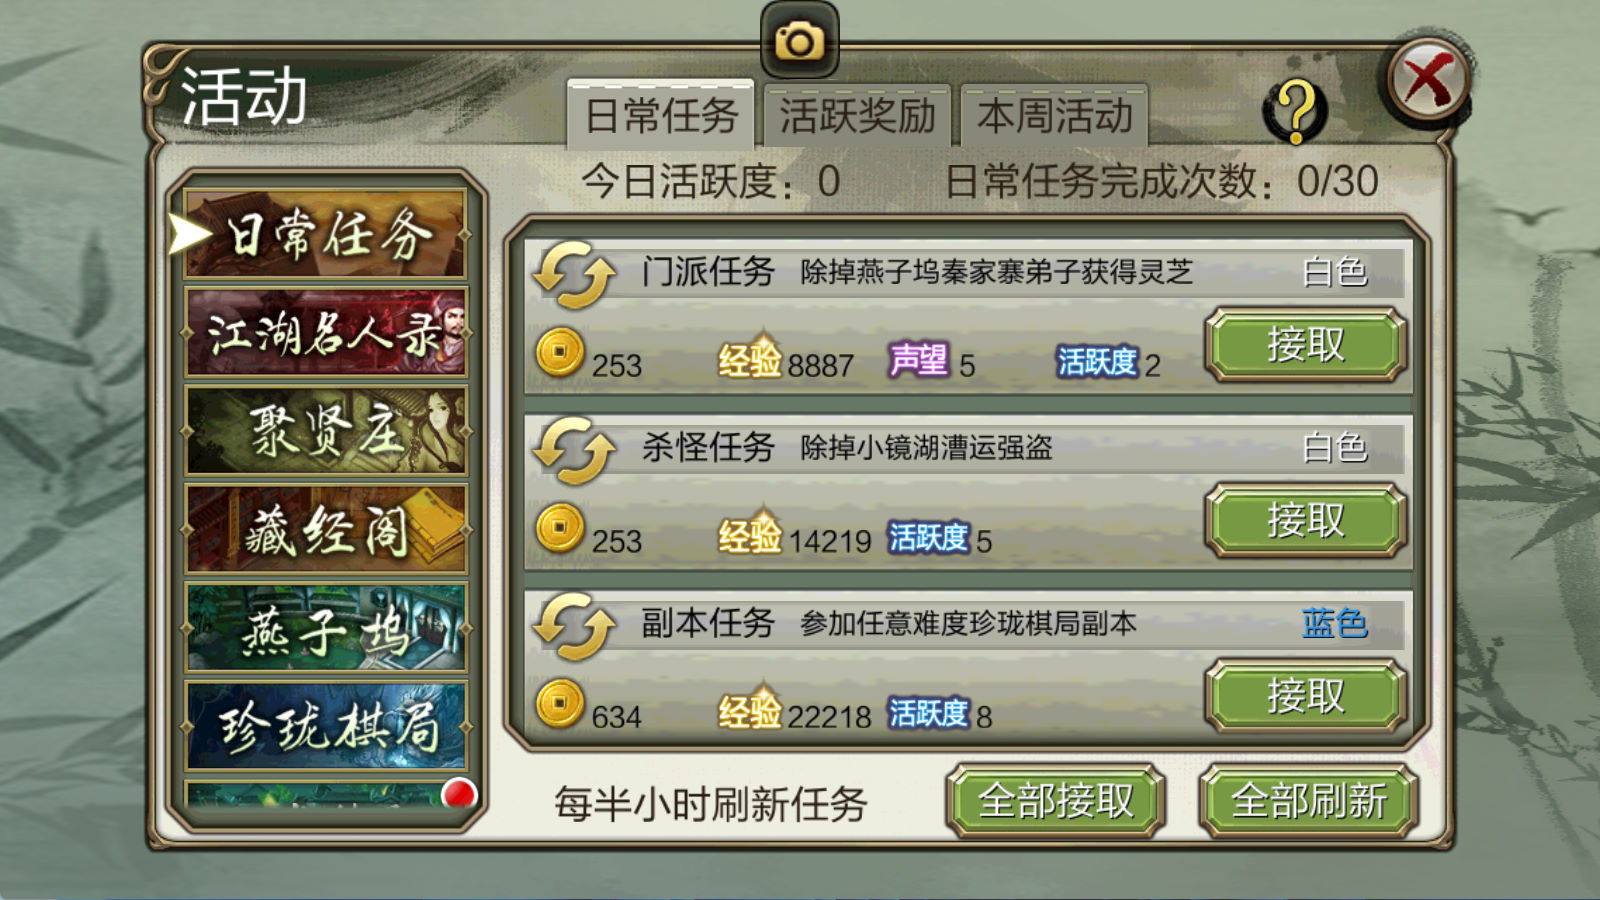The image size is (1600, 900).
Task: Click the gold coin icon for 门派任务
Action: (x=560, y=352)
